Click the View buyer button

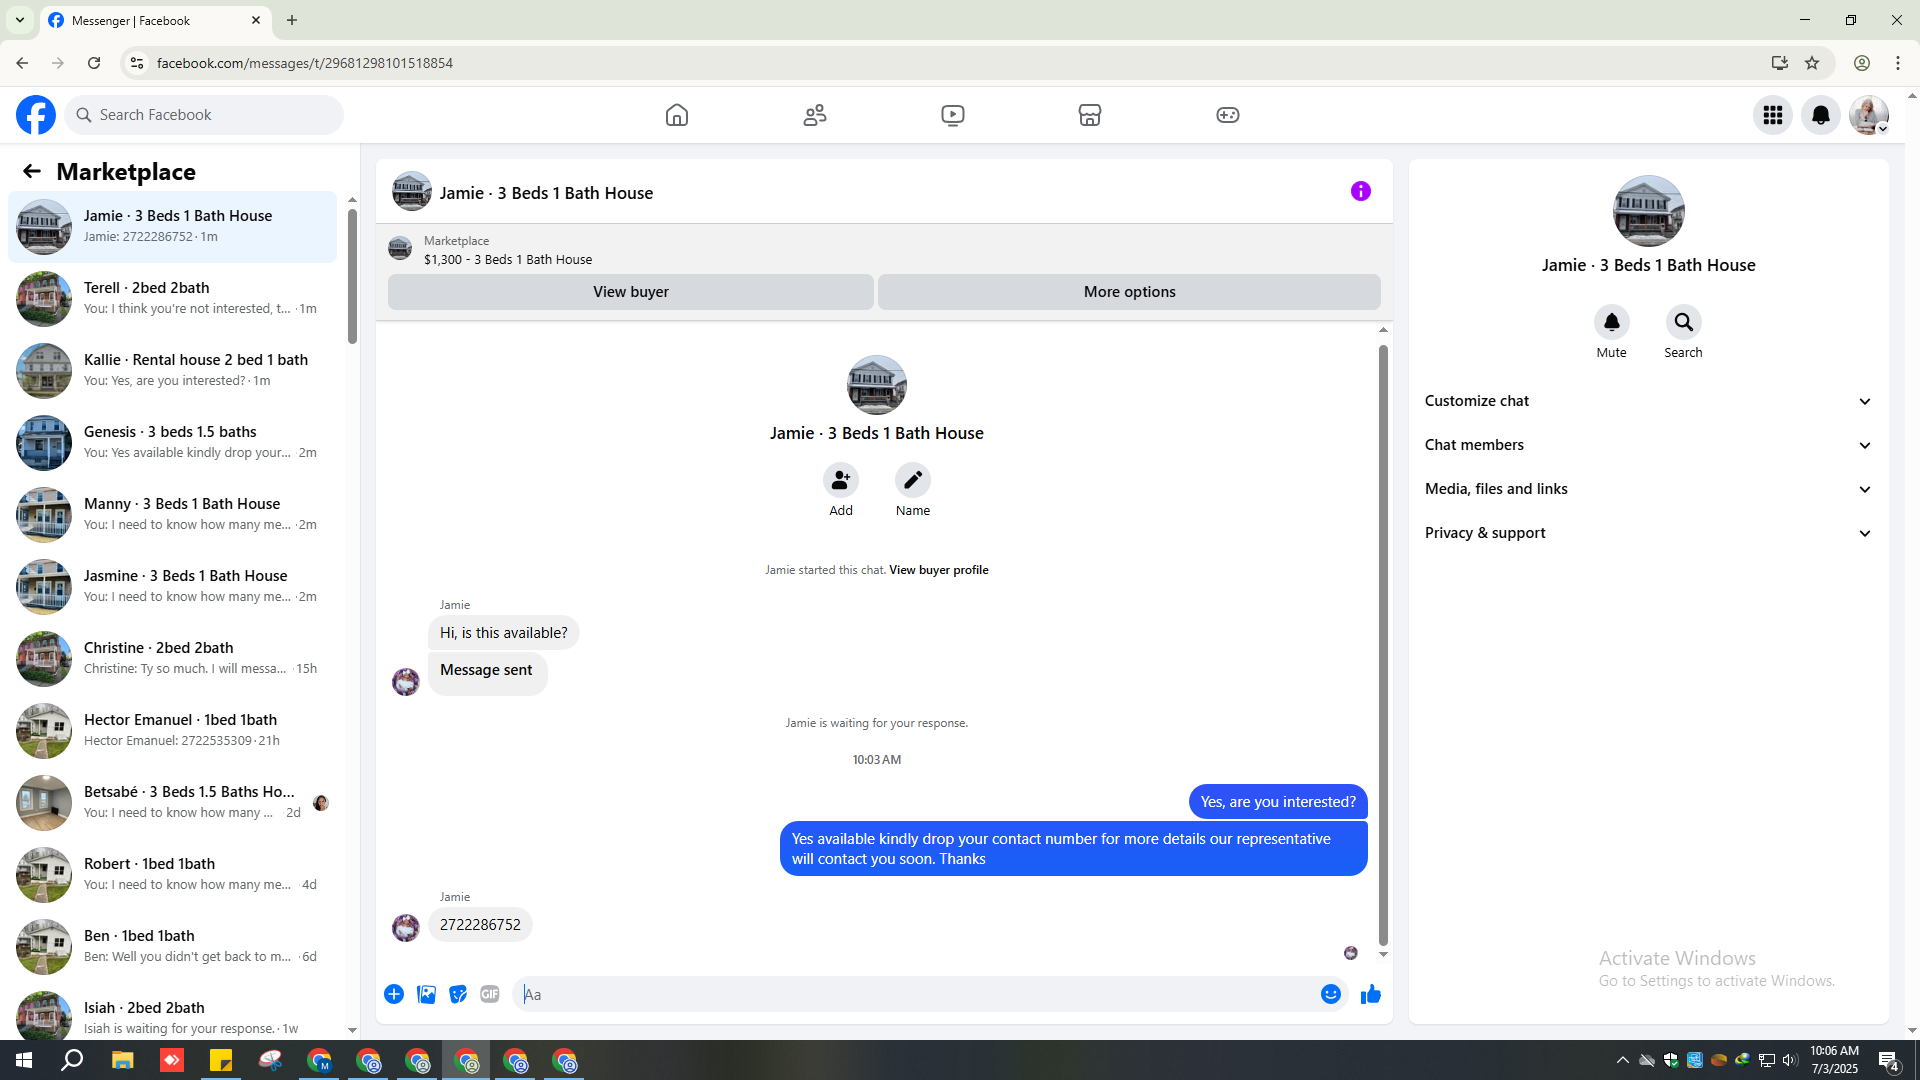tap(630, 292)
